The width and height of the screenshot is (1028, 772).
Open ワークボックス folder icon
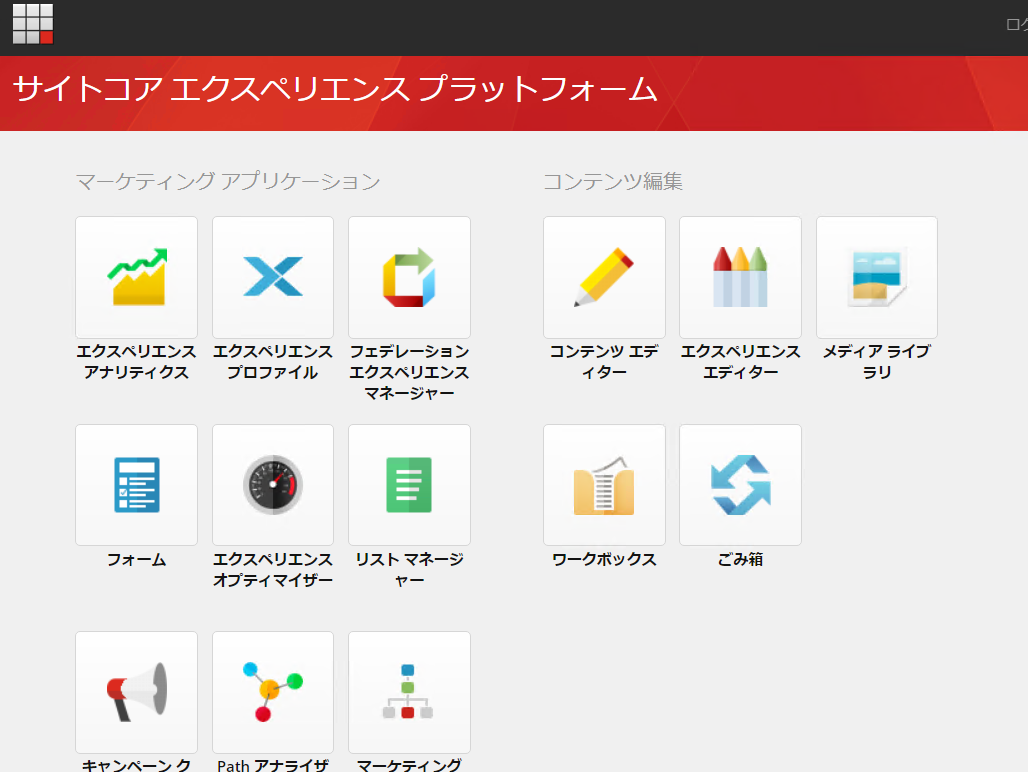point(604,485)
